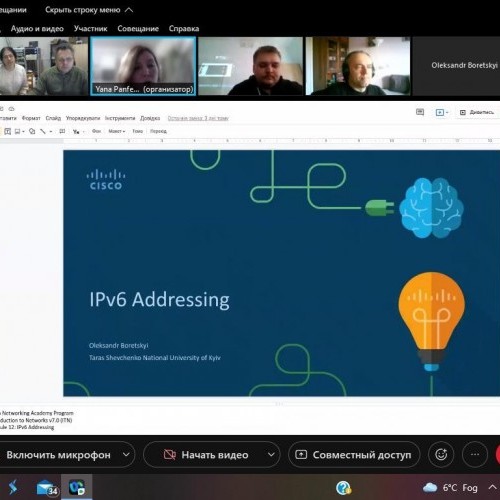Click the cloud save status icon

pos(12,109)
